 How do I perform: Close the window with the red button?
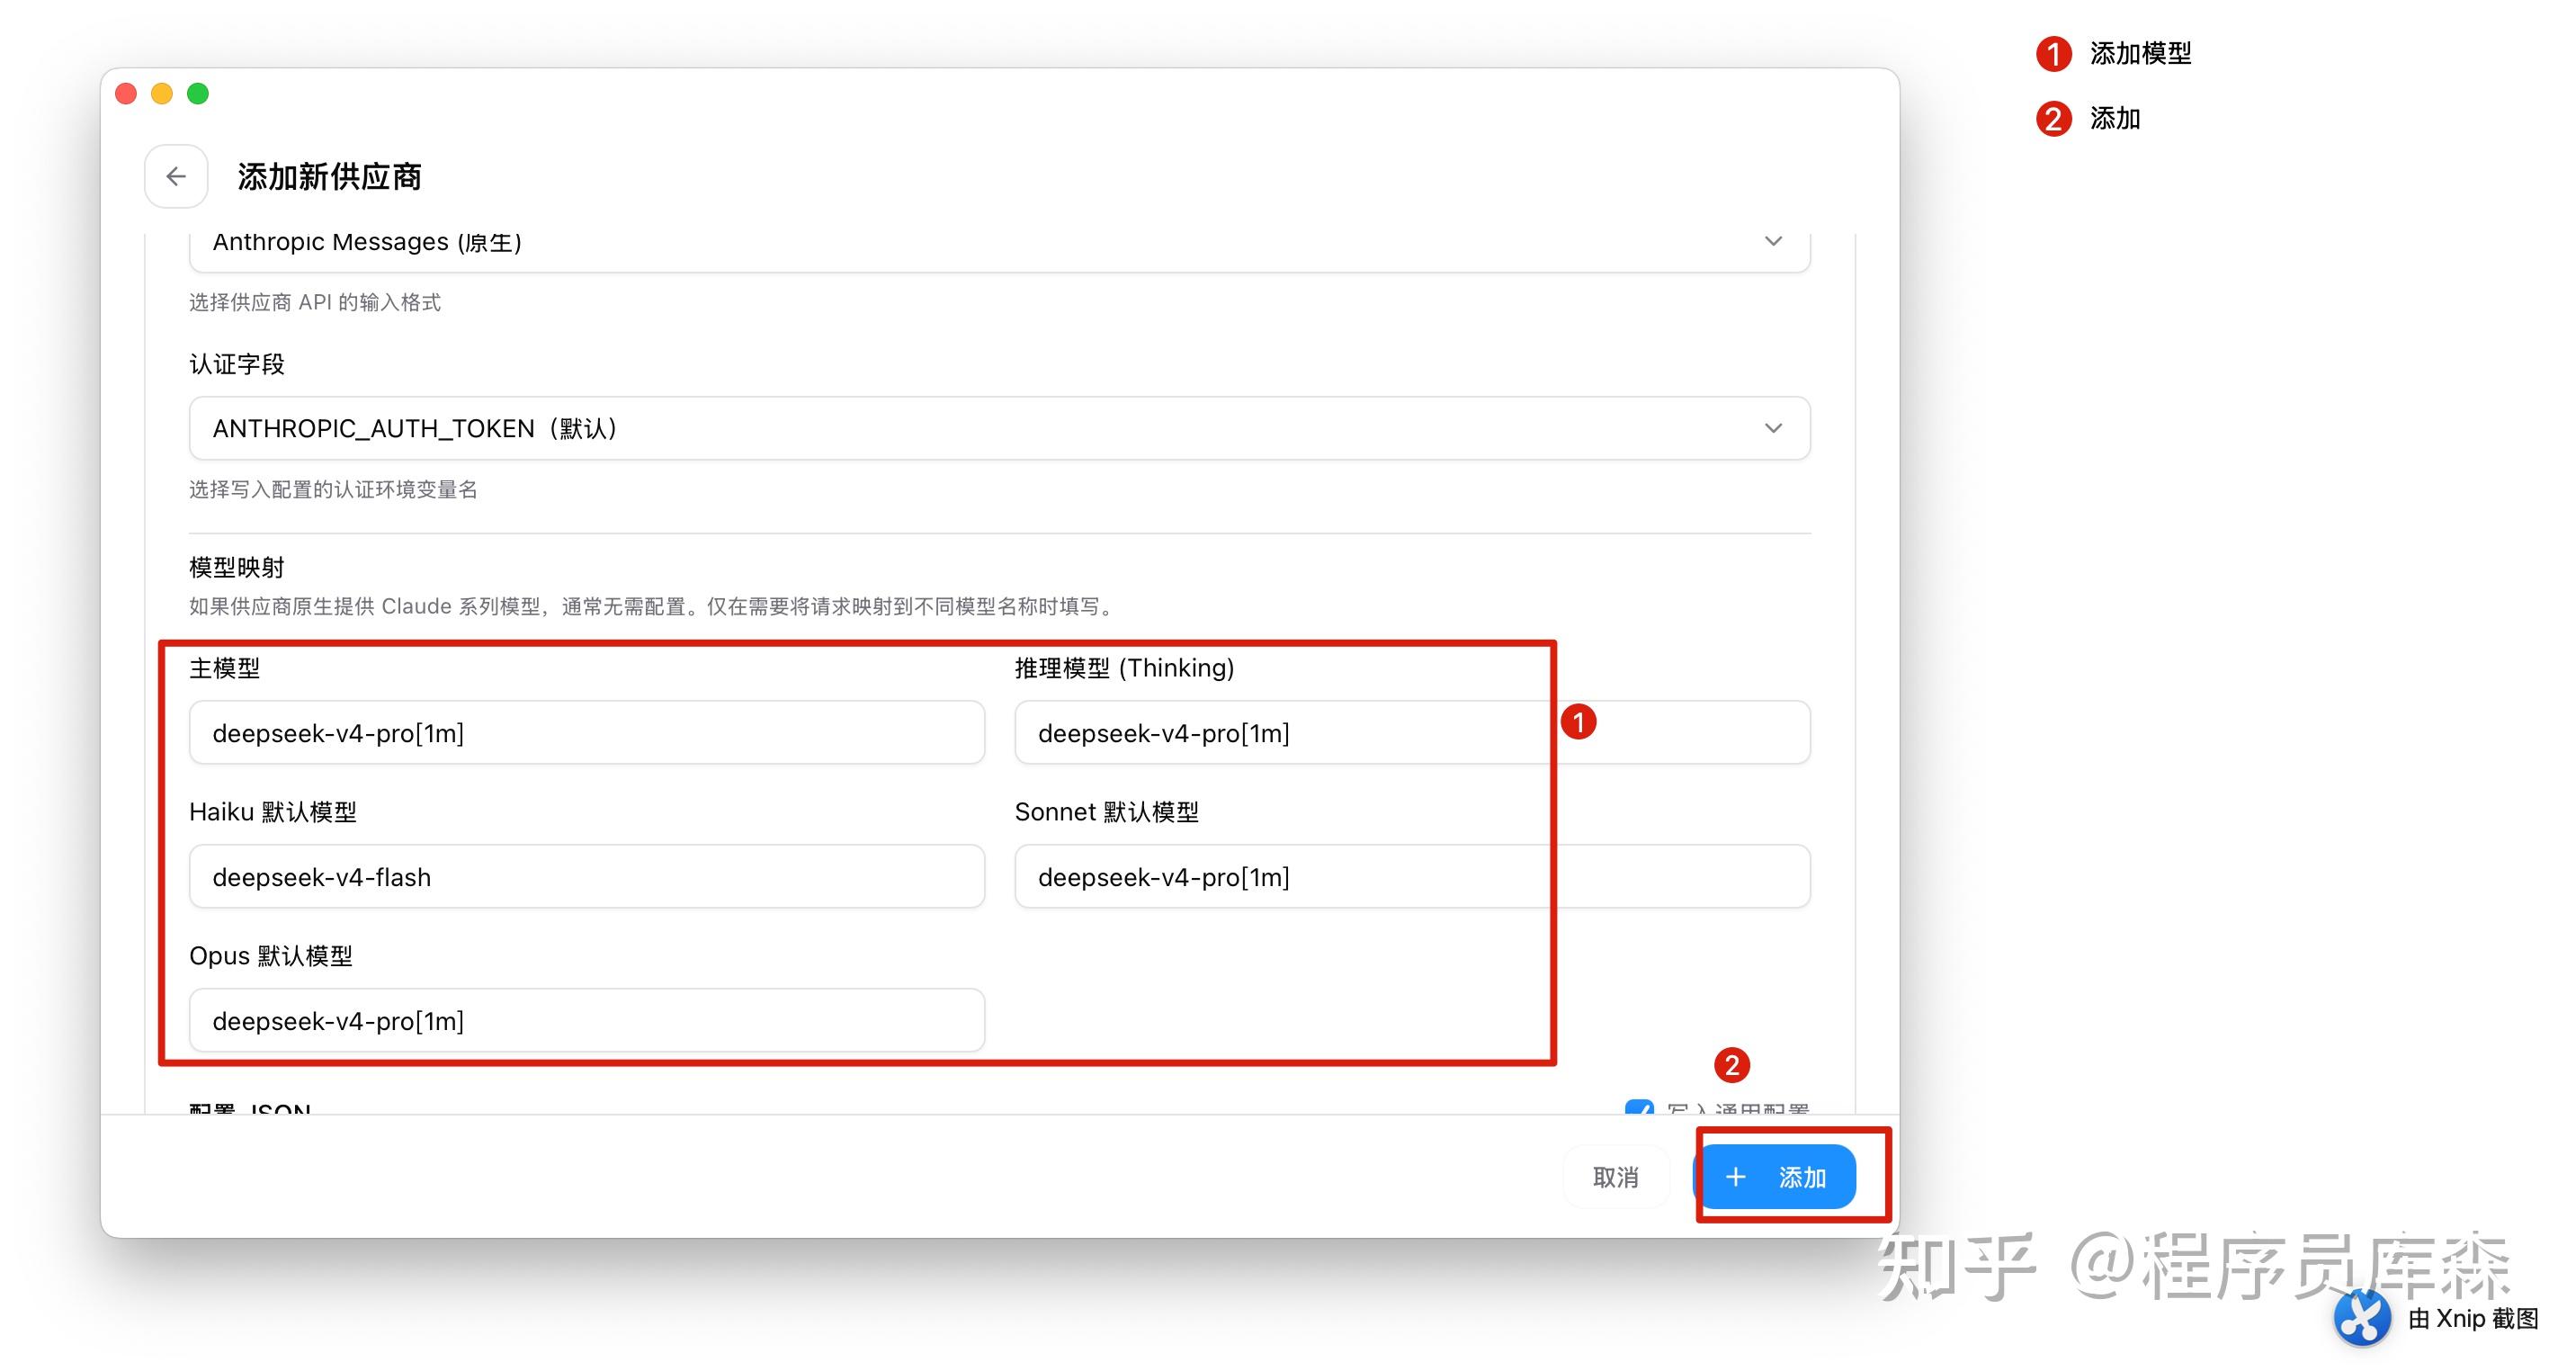pyautogui.click(x=126, y=94)
